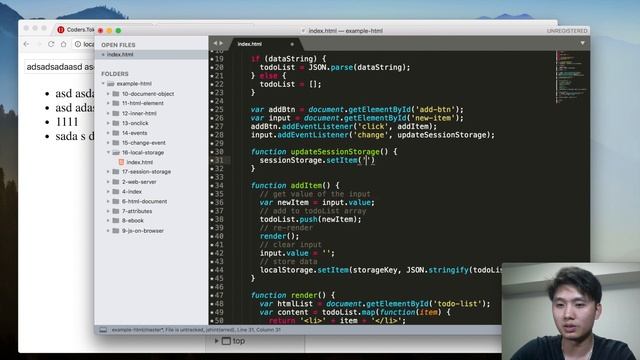Click line number 47 in the gutter

point(219,295)
